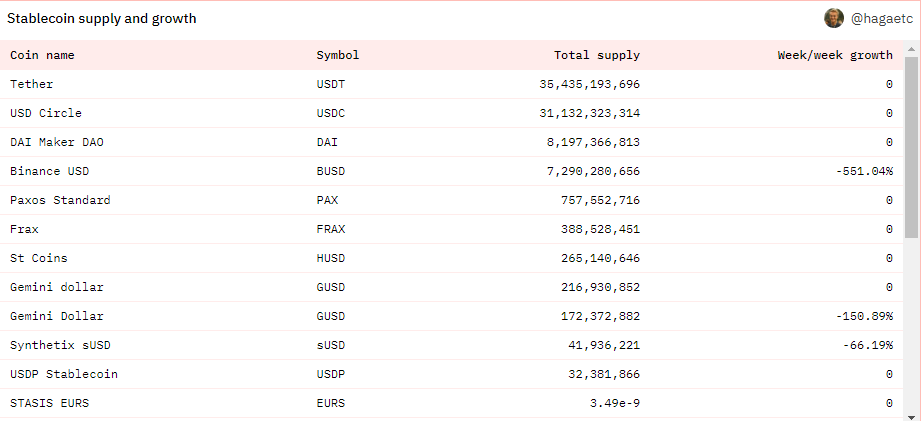The width and height of the screenshot is (924, 421).
Task: Select the HUSD symbol cell
Action: coord(331,258)
